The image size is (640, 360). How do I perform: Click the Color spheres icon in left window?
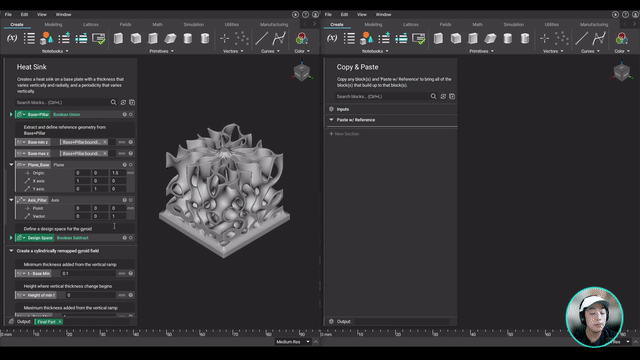(x=302, y=38)
